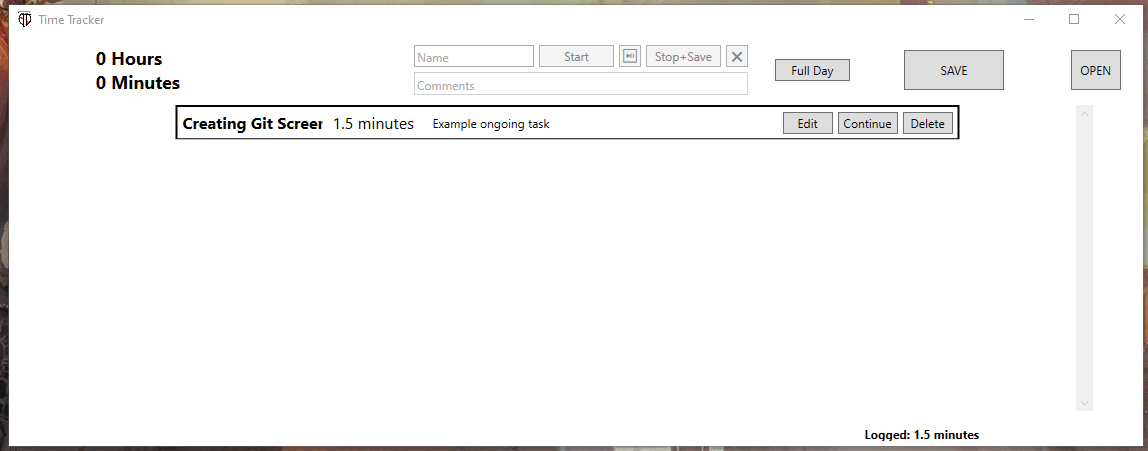Click the scrollbar up arrow
The image size is (1148, 451).
coord(1084,113)
